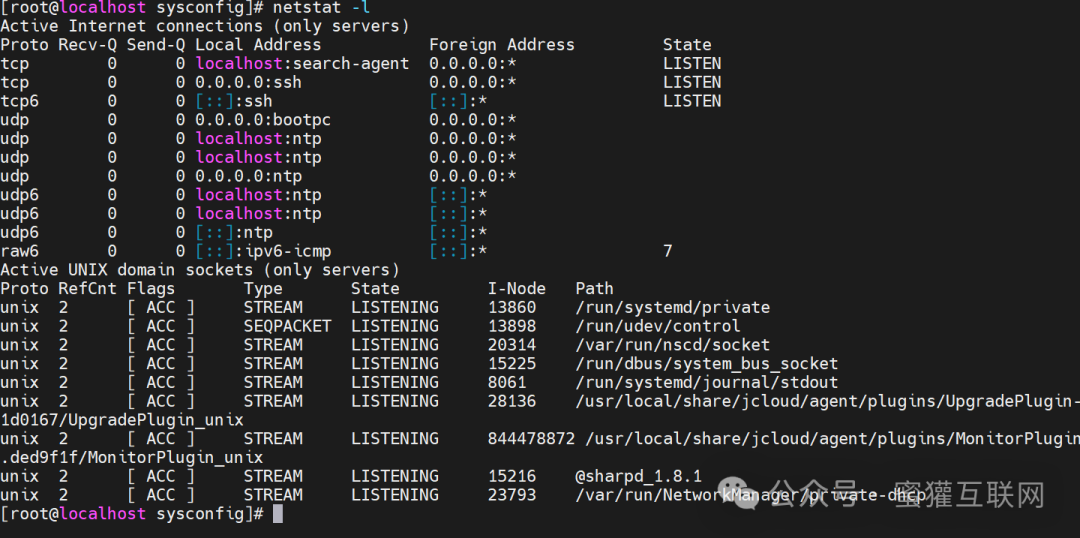Viewport: 1080px width, 538px height.
Task: Click '[::]:ipv6-icmp' in the raw6 row
Action: pos(262,251)
